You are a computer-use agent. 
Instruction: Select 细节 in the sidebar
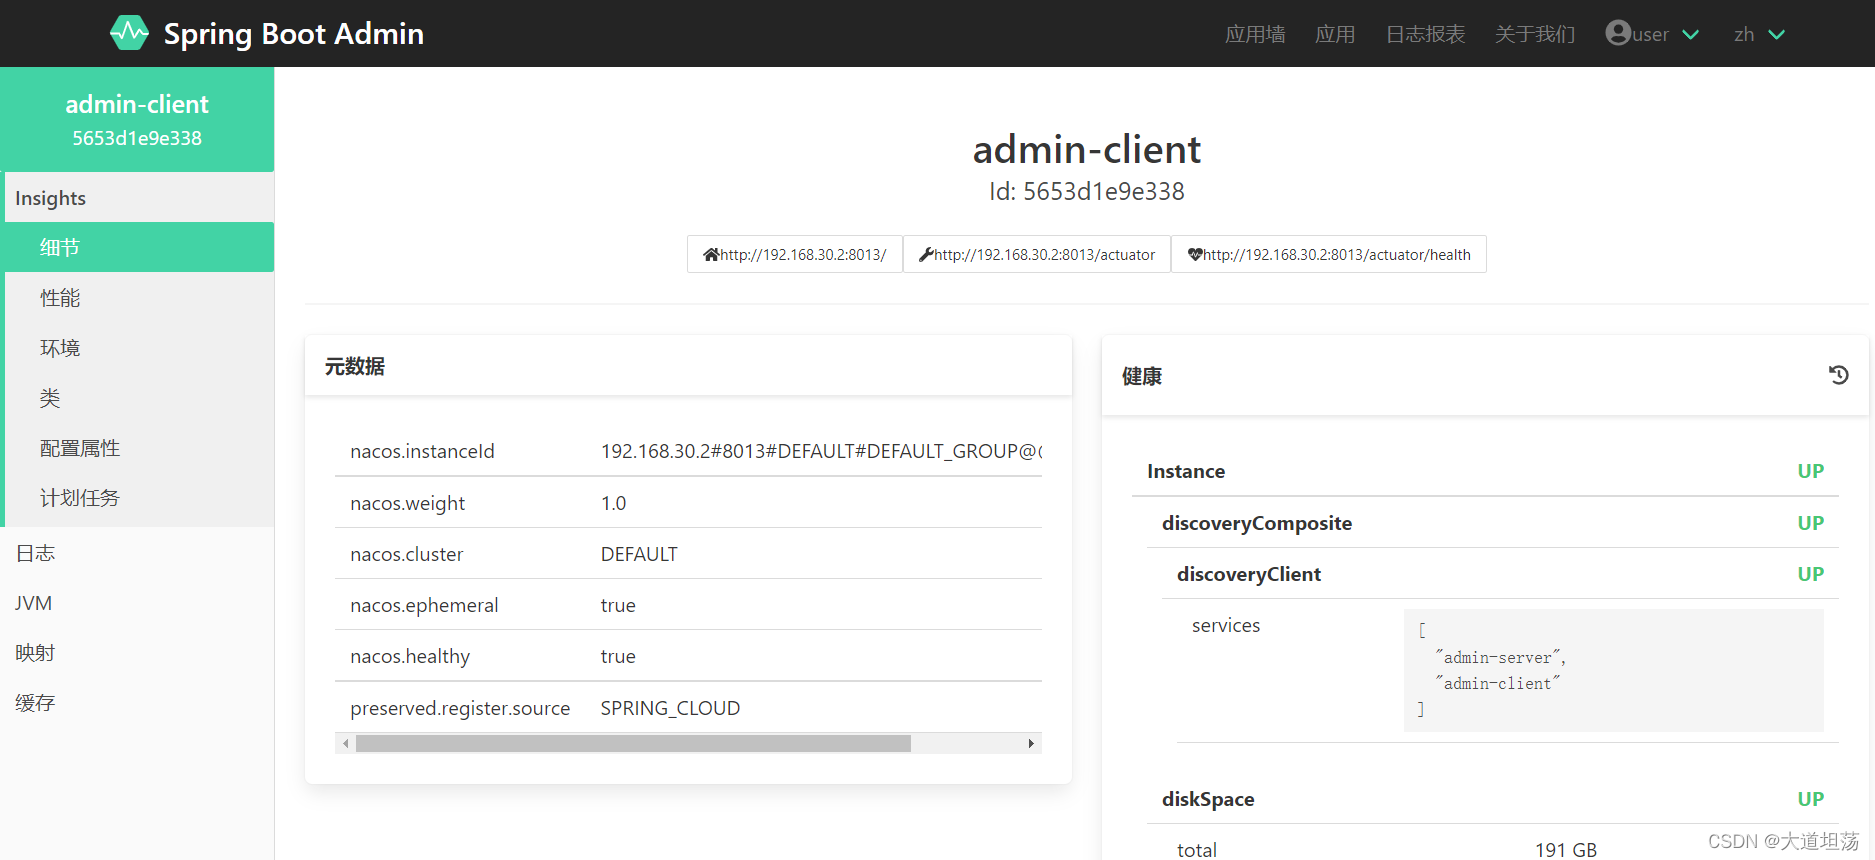[x=139, y=247]
